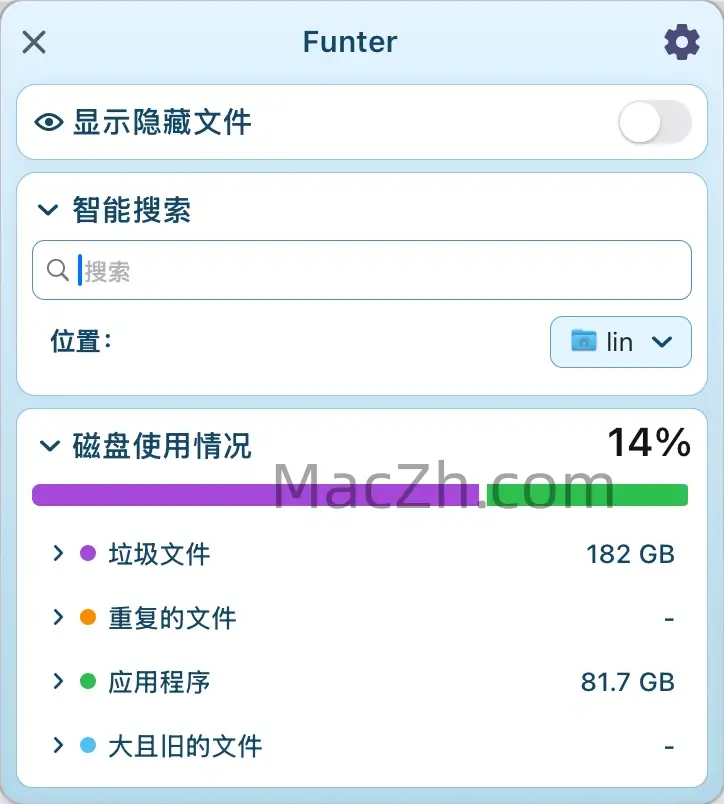This screenshot has height=804, width=724.
Task: Expand the 重复的文件 row chevron
Action: (58, 617)
